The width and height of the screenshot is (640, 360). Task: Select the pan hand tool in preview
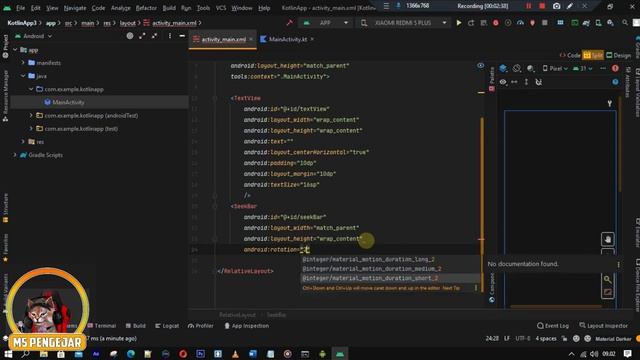pyautogui.click(x=607, y=240)
